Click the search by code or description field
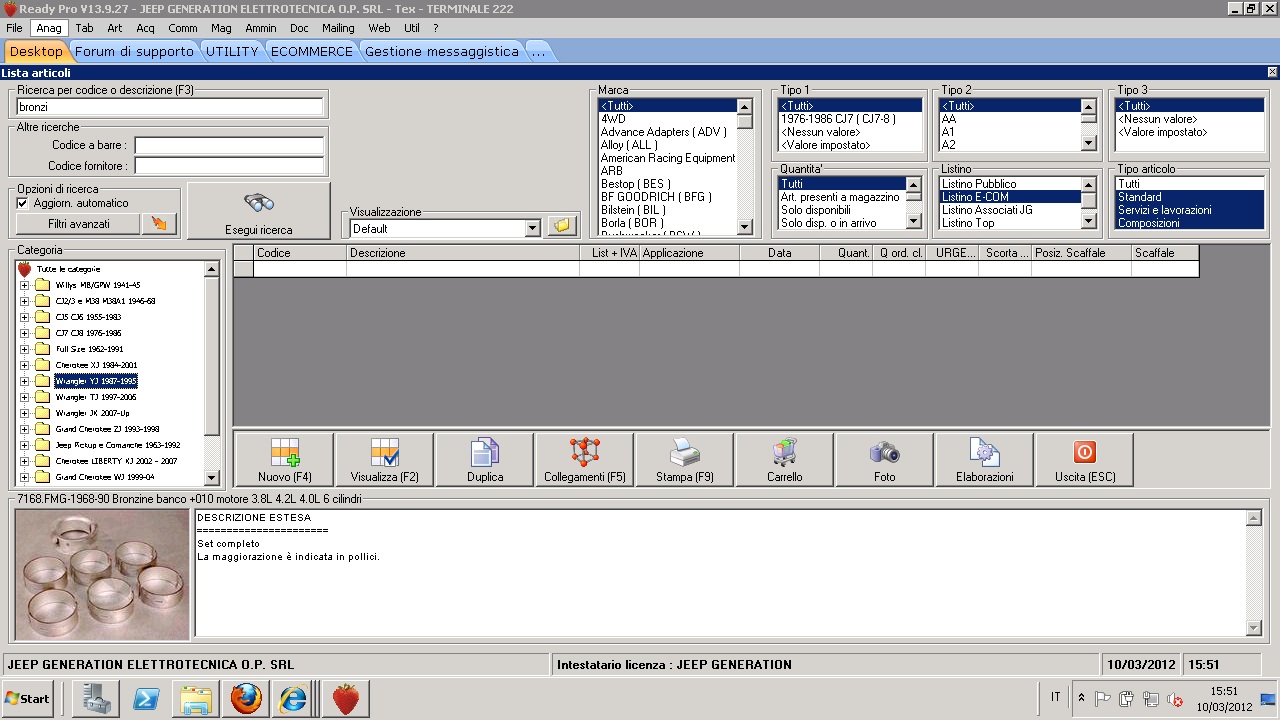Image resolution: width=1280 pixels, height=720 pixels. point(170,107)
